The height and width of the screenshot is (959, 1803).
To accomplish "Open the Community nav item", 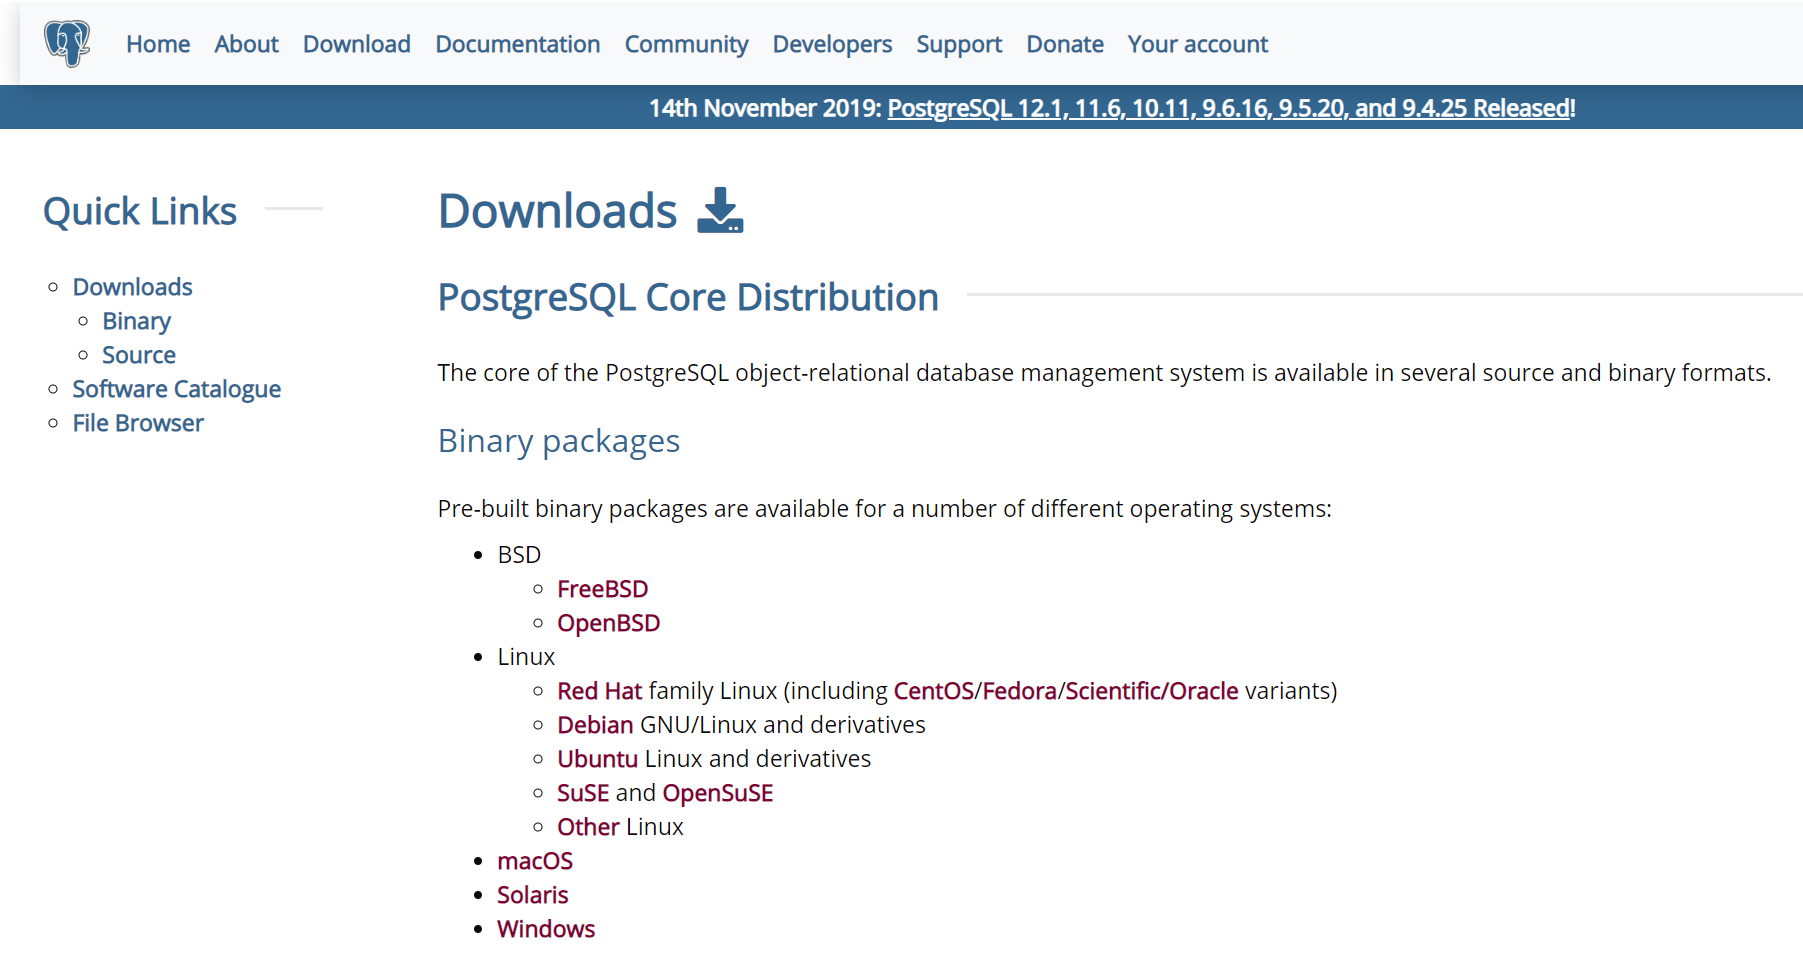I will (x=686, y=44).
